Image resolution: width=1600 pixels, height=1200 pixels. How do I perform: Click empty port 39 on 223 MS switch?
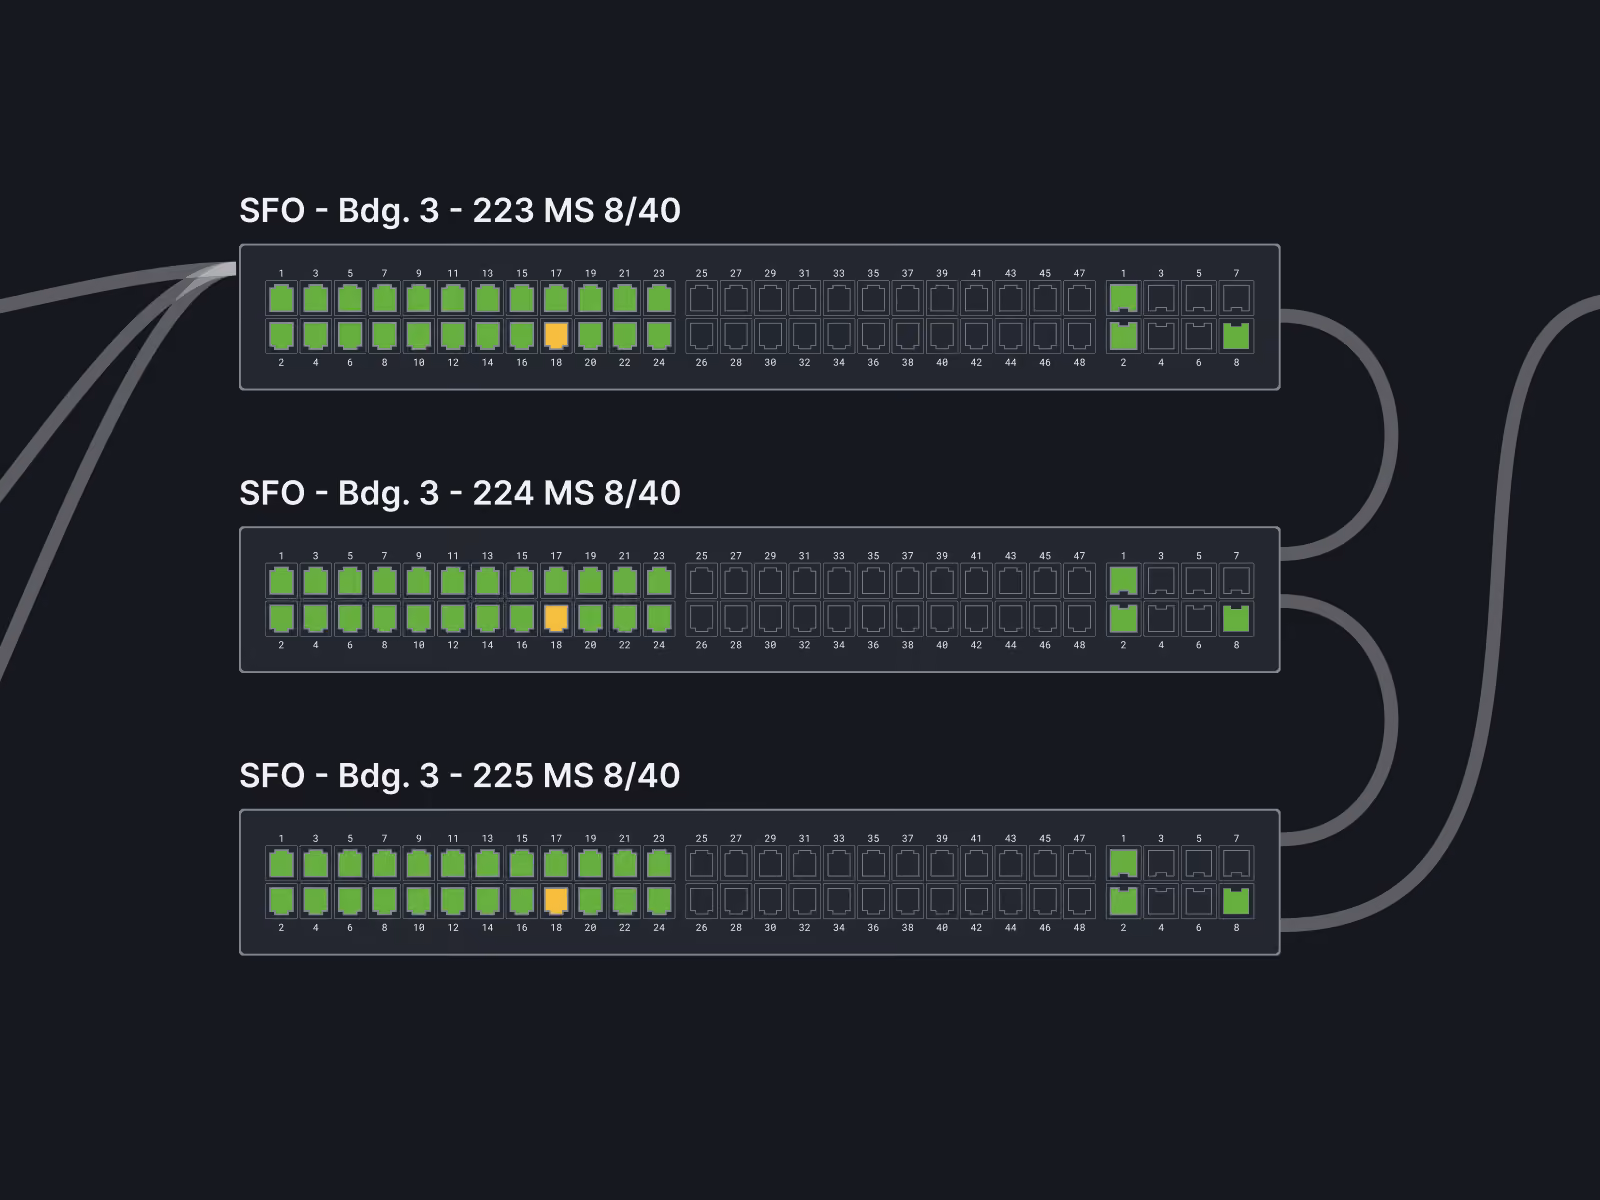coord(942,298)
